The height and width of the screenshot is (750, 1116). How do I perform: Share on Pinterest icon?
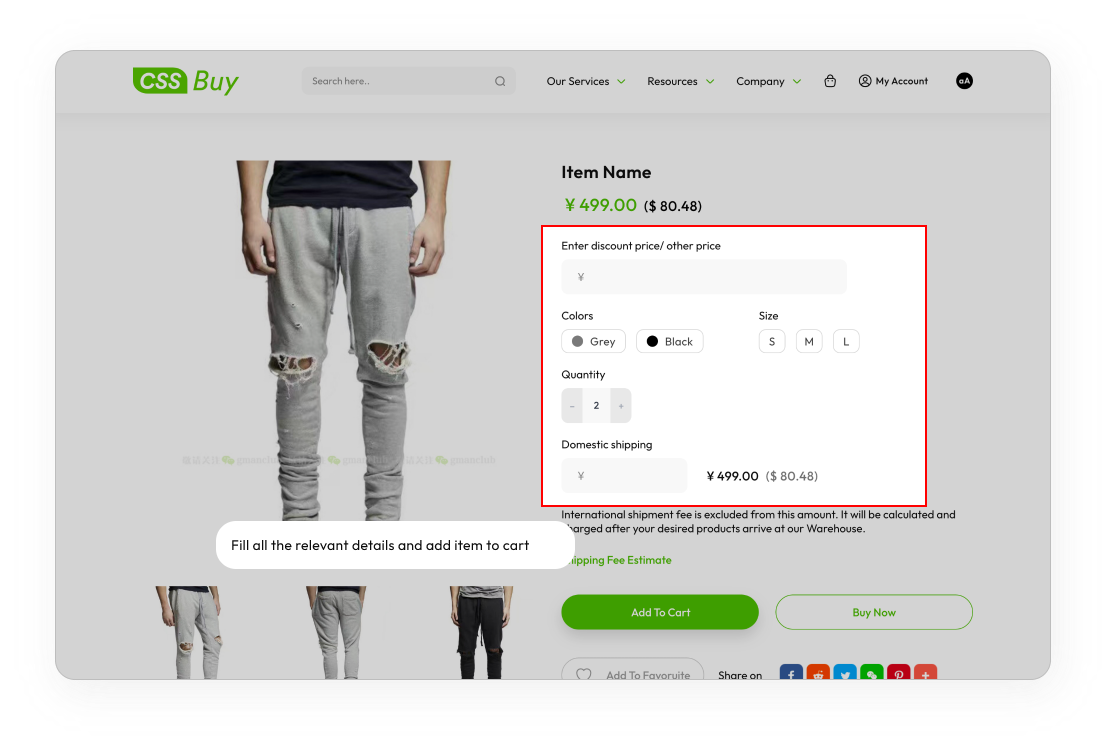point(899,672)
